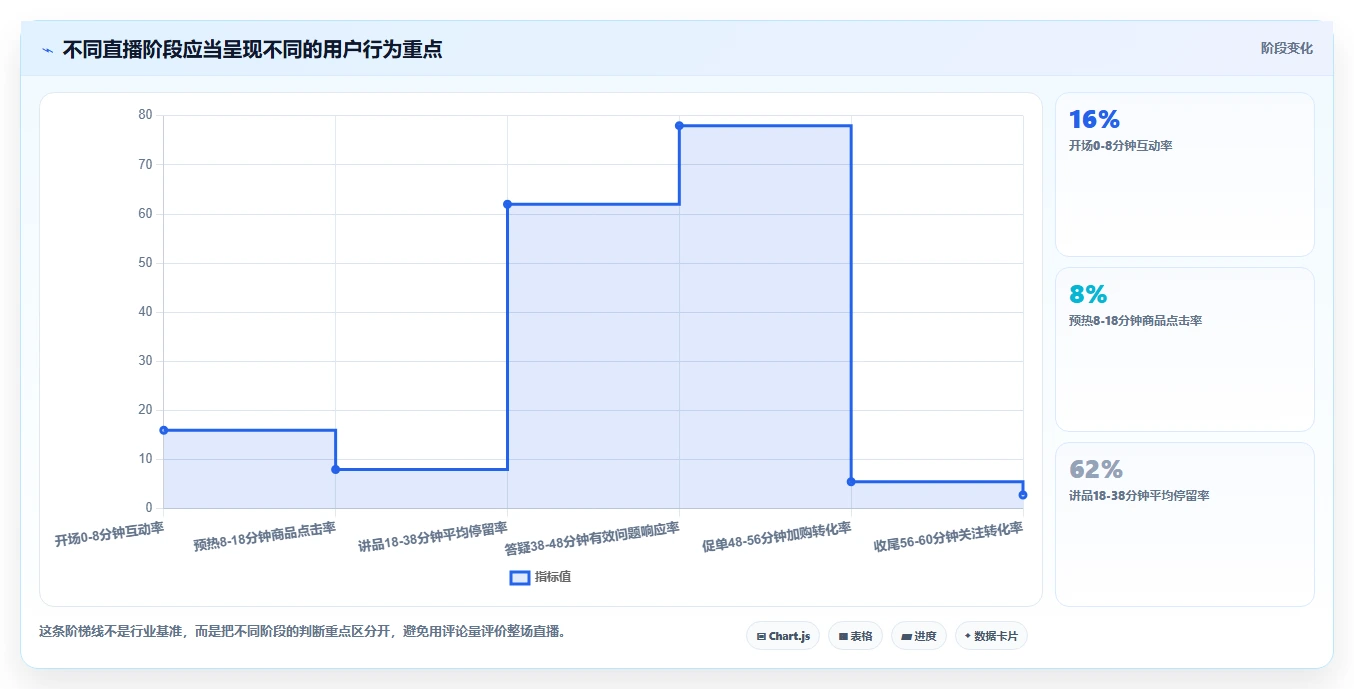Click the 进度 tag chip

(918, 636)
